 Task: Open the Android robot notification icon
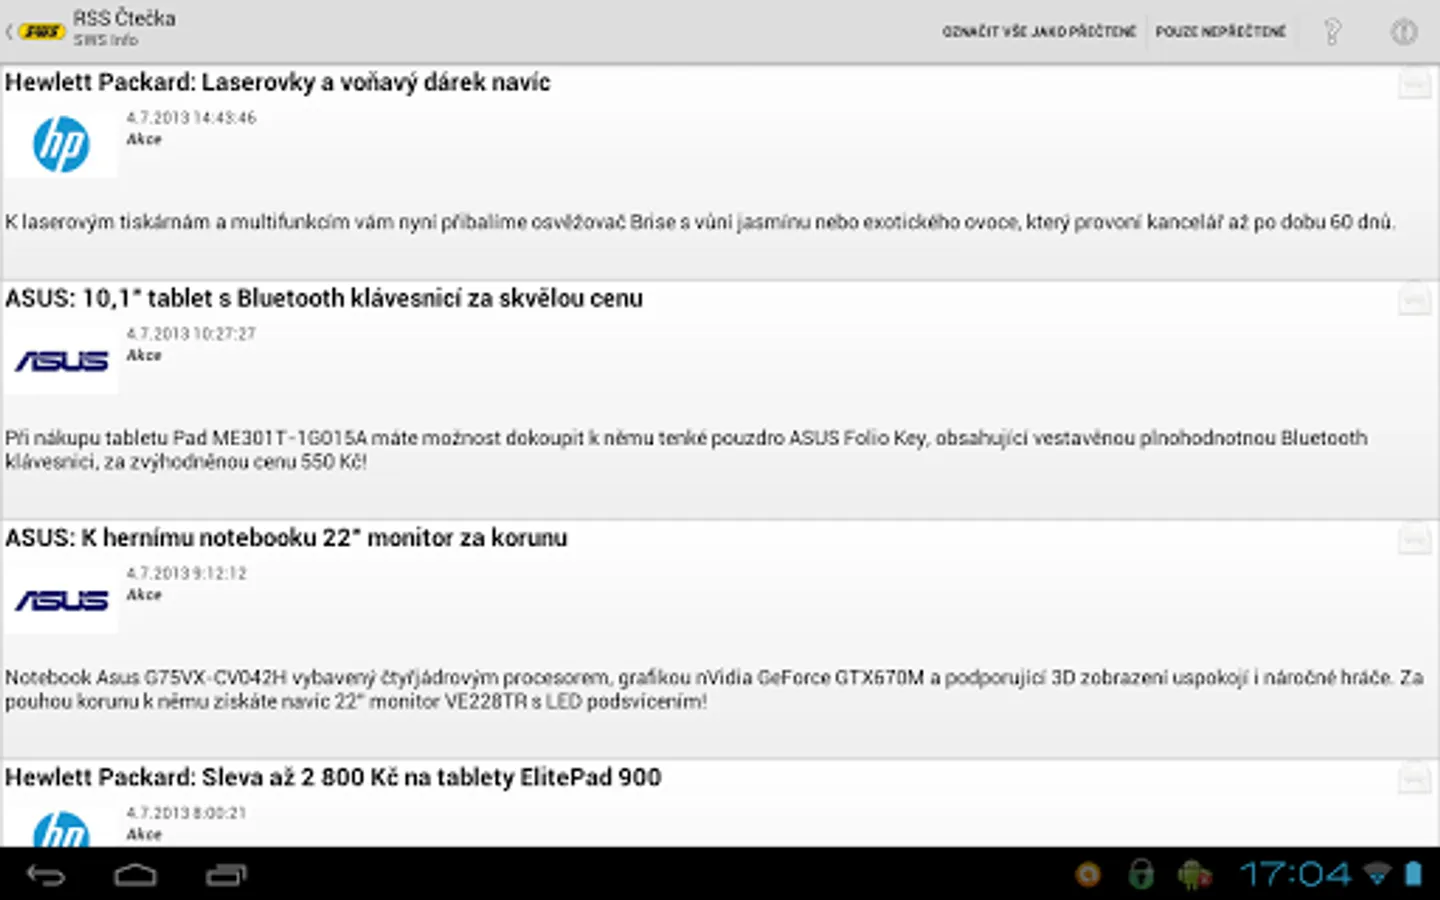1194,875
